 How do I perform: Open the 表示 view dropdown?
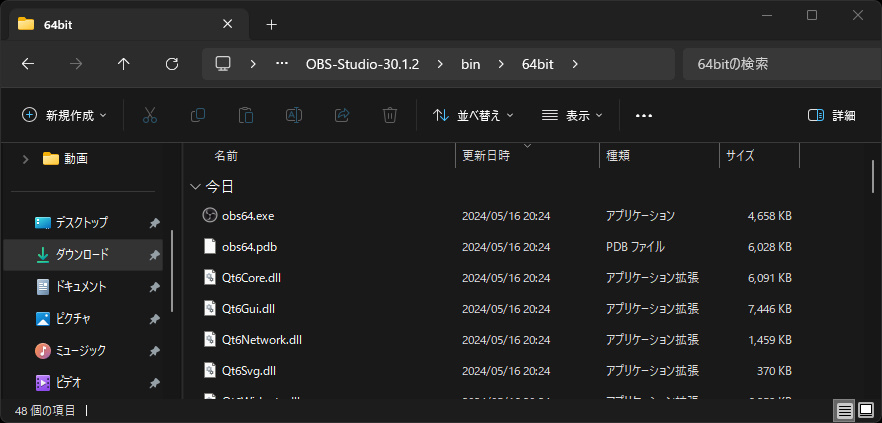[x=572, y=115]
